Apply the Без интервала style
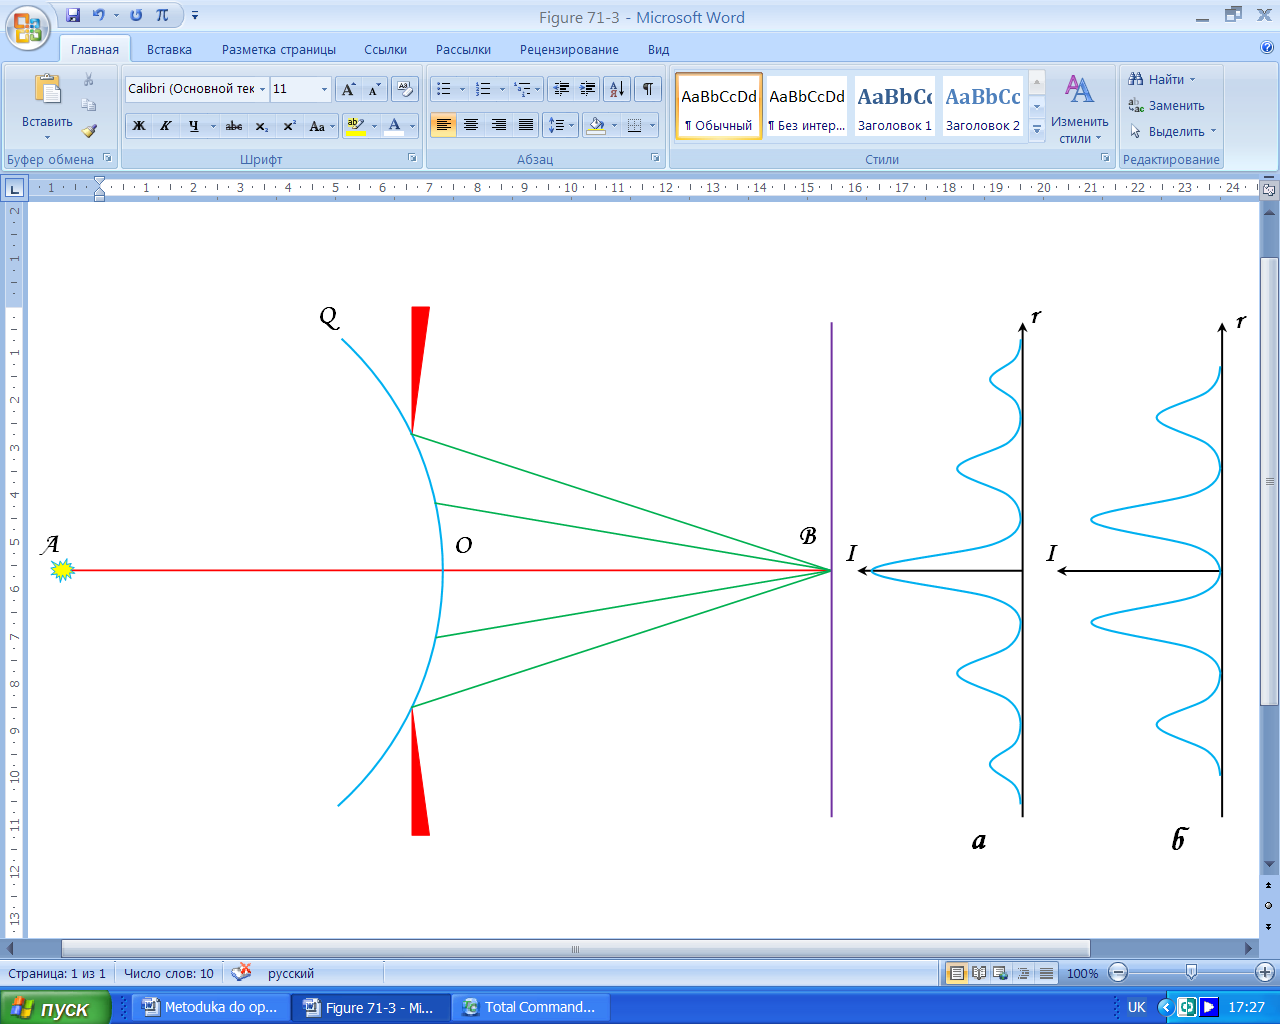Image resolution: width=1280 pixels, height=1024 pixels. (x=806, y=105)
